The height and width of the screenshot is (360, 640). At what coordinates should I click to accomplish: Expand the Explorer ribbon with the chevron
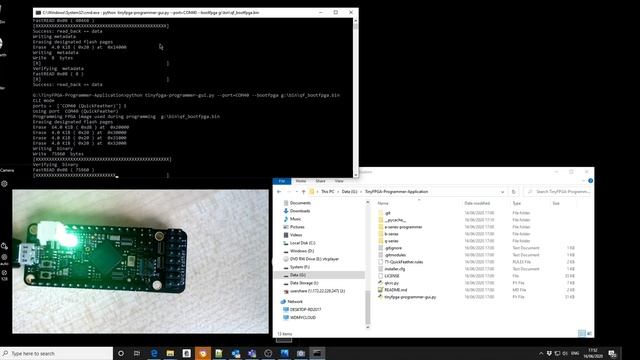pos(583,181)
